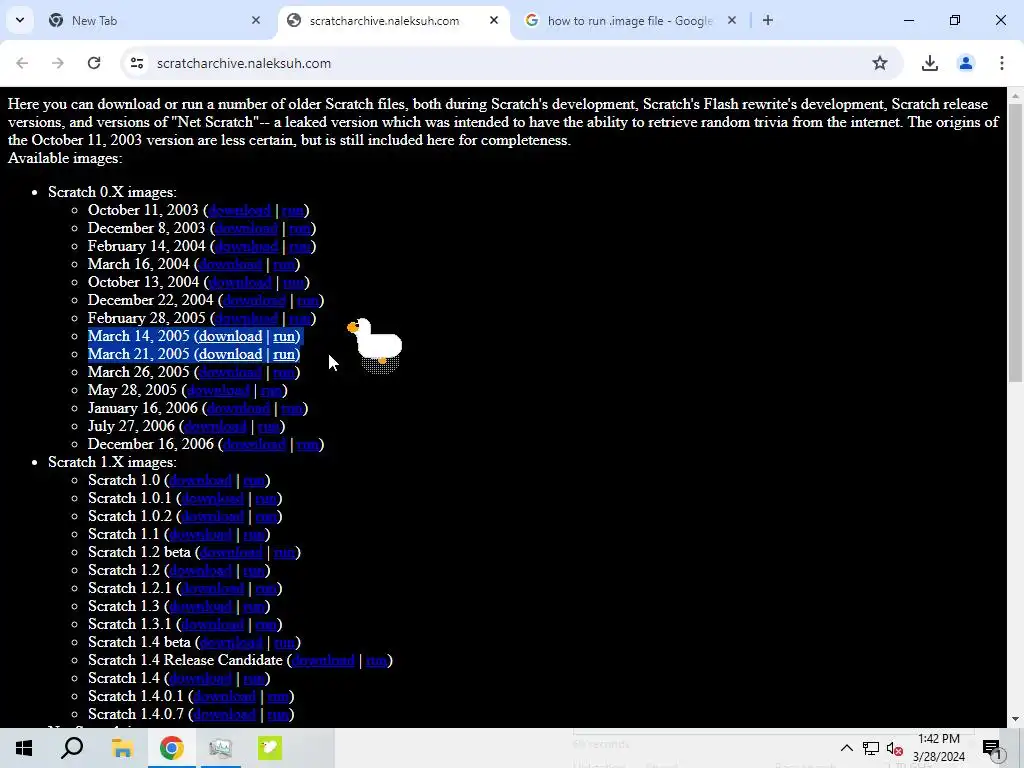The image size is (1024, 768).
Task: Download the October 11, 2003 image
Action: (240, 210)
